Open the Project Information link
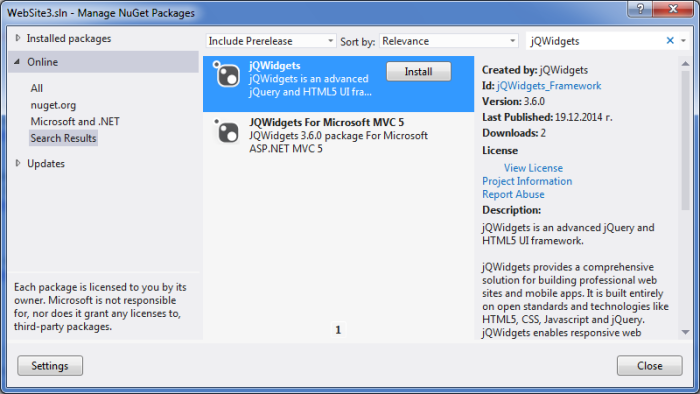The image size is (700, 394). [x=527, y=181]
